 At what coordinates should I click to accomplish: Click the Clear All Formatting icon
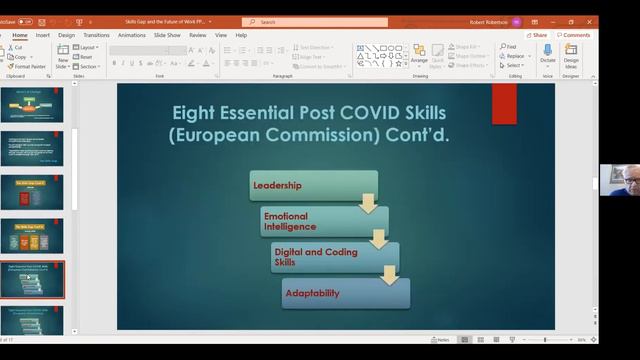click(212, 51)
